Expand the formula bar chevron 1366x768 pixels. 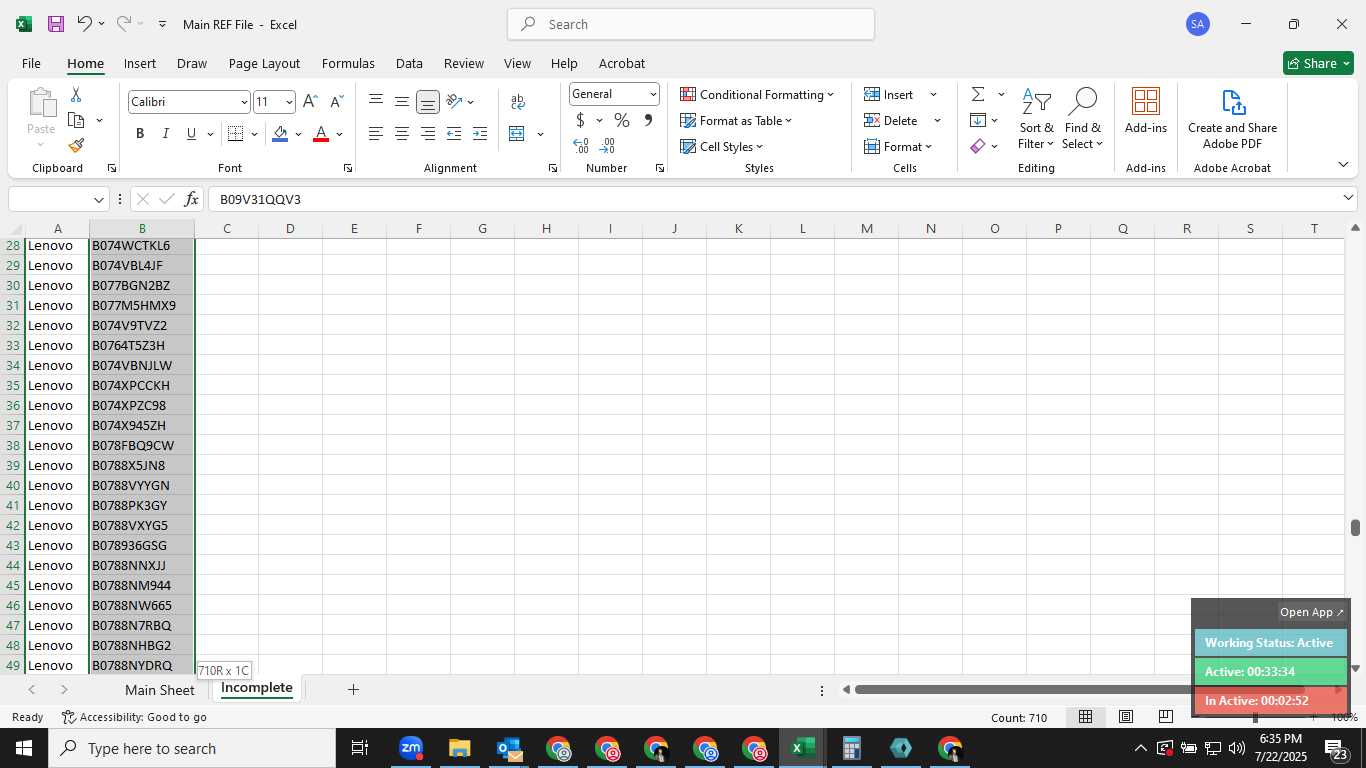[1348, 198]
